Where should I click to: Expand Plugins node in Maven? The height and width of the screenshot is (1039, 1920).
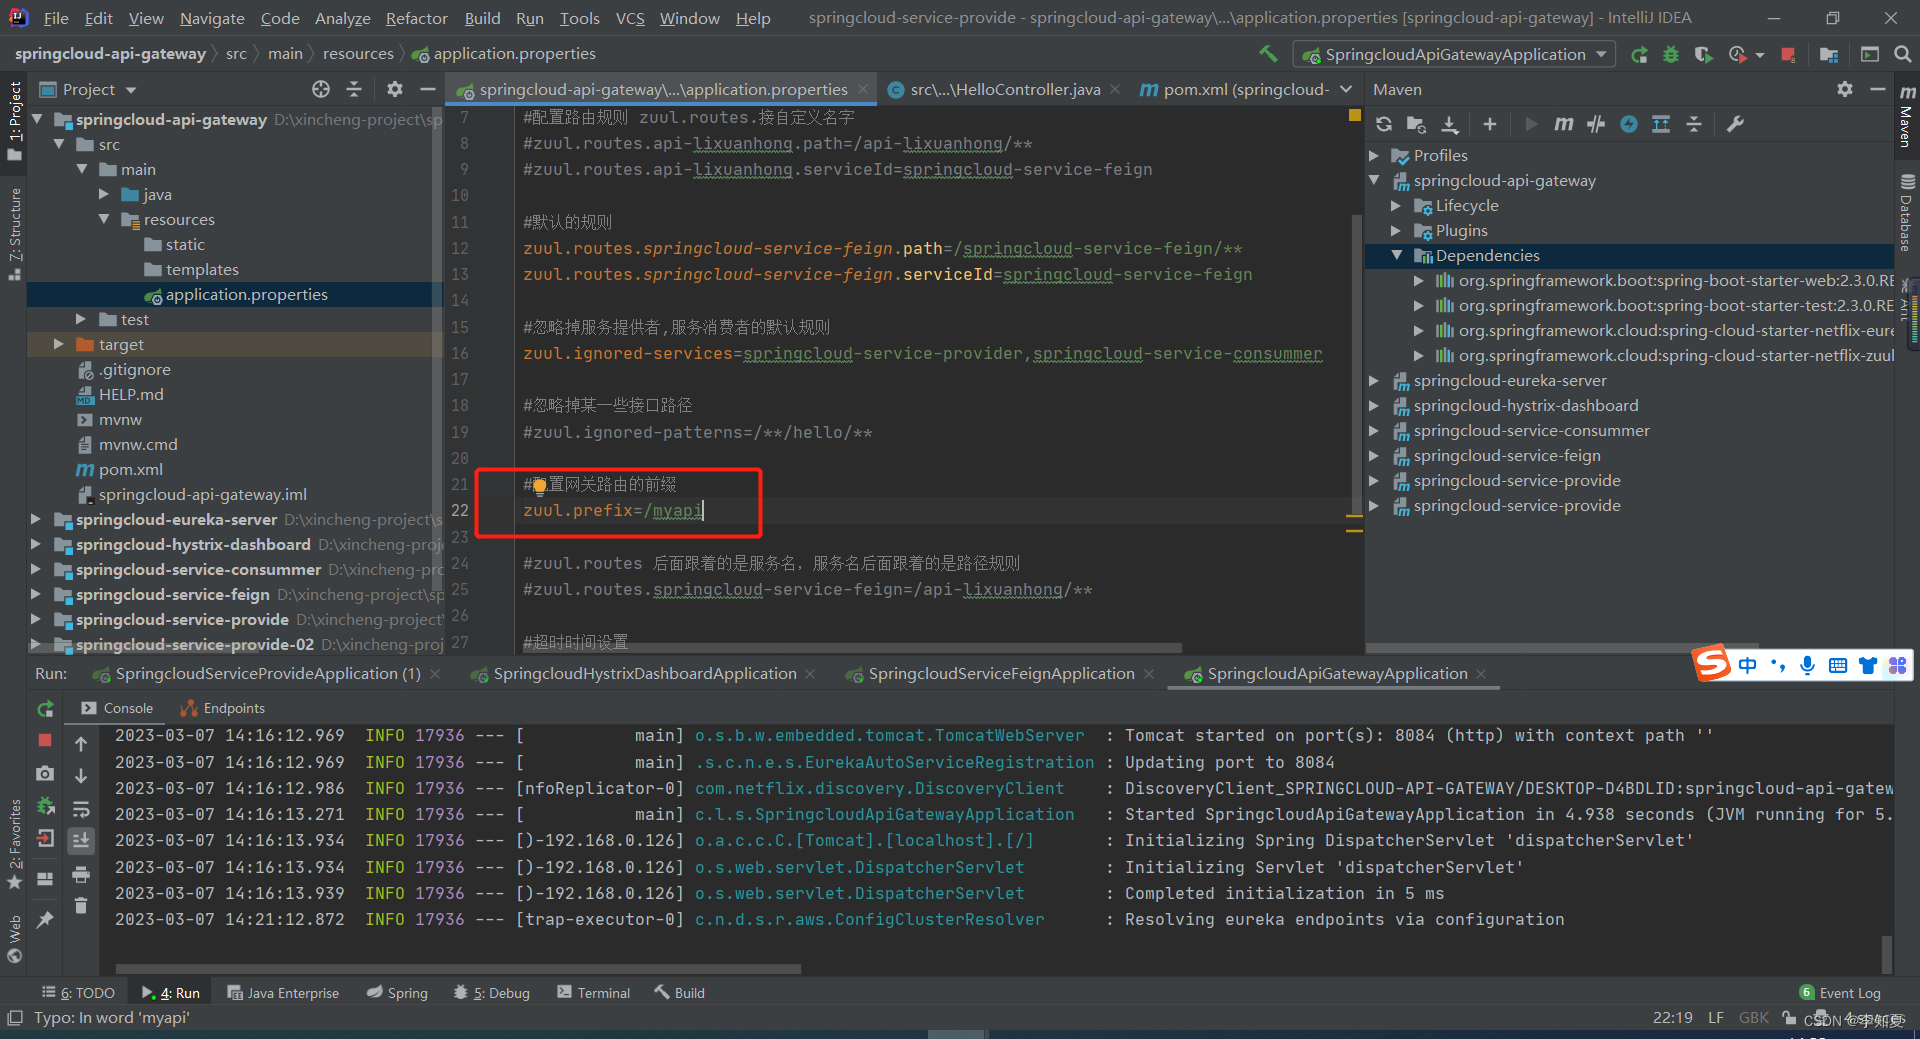pos(1396,230)
